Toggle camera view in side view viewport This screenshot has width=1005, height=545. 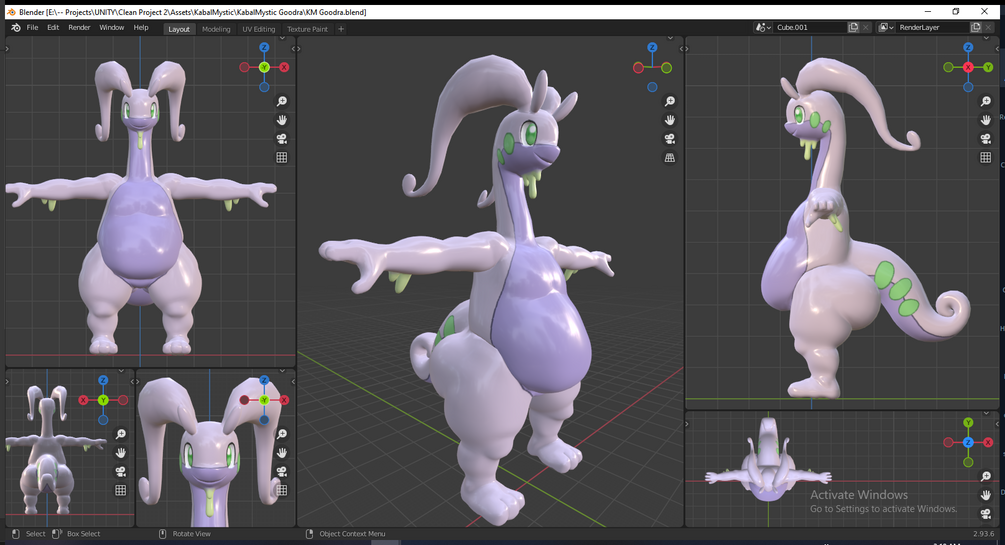(x=986, y=138)
